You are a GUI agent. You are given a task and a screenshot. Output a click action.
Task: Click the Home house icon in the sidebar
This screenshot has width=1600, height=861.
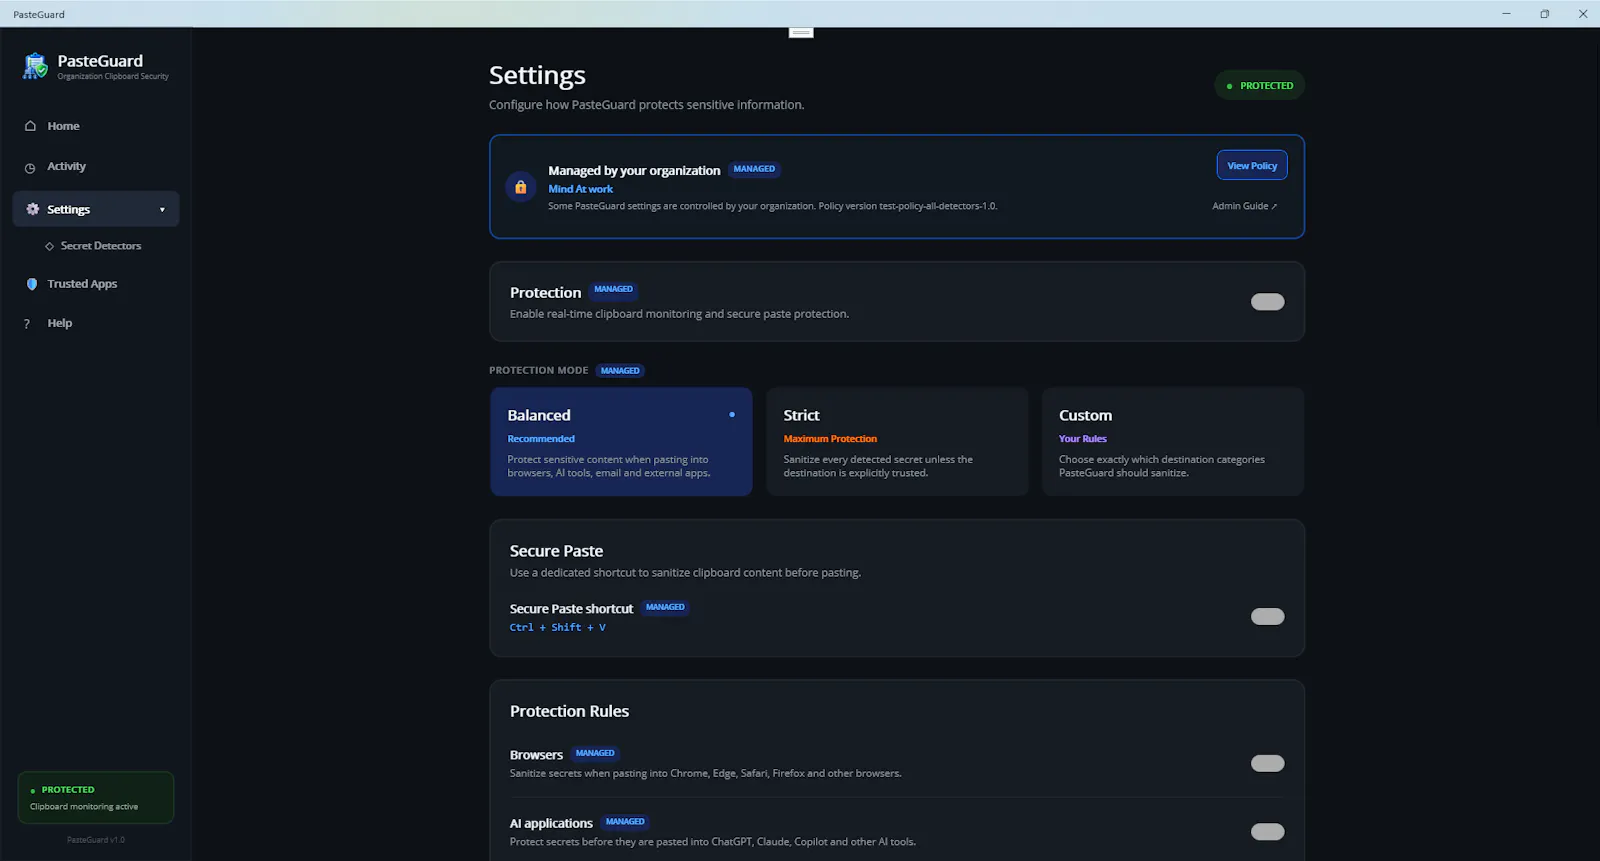tap(30, 126)
